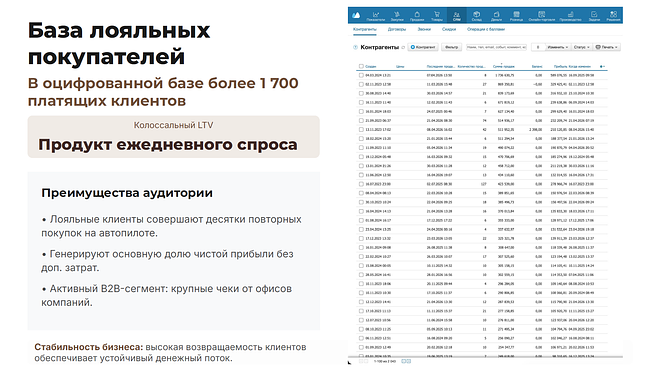The image size is (660, 371).
Task: Click the Стабильность бизнеса bold text
Action: 89,347
